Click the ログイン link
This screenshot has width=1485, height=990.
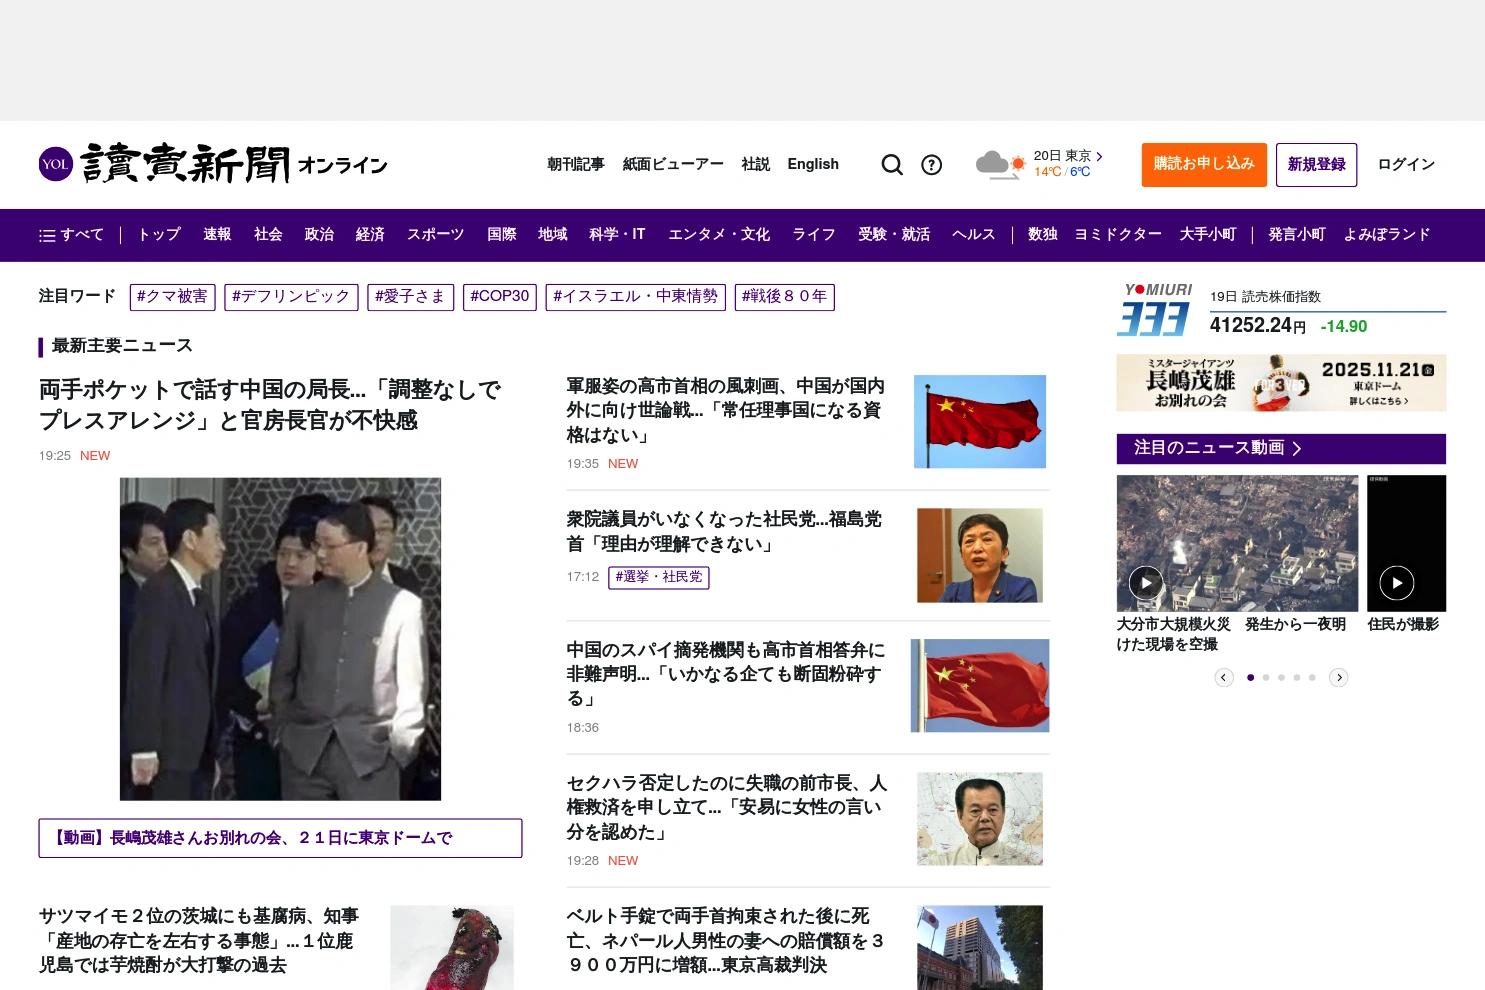(1406, 165)
